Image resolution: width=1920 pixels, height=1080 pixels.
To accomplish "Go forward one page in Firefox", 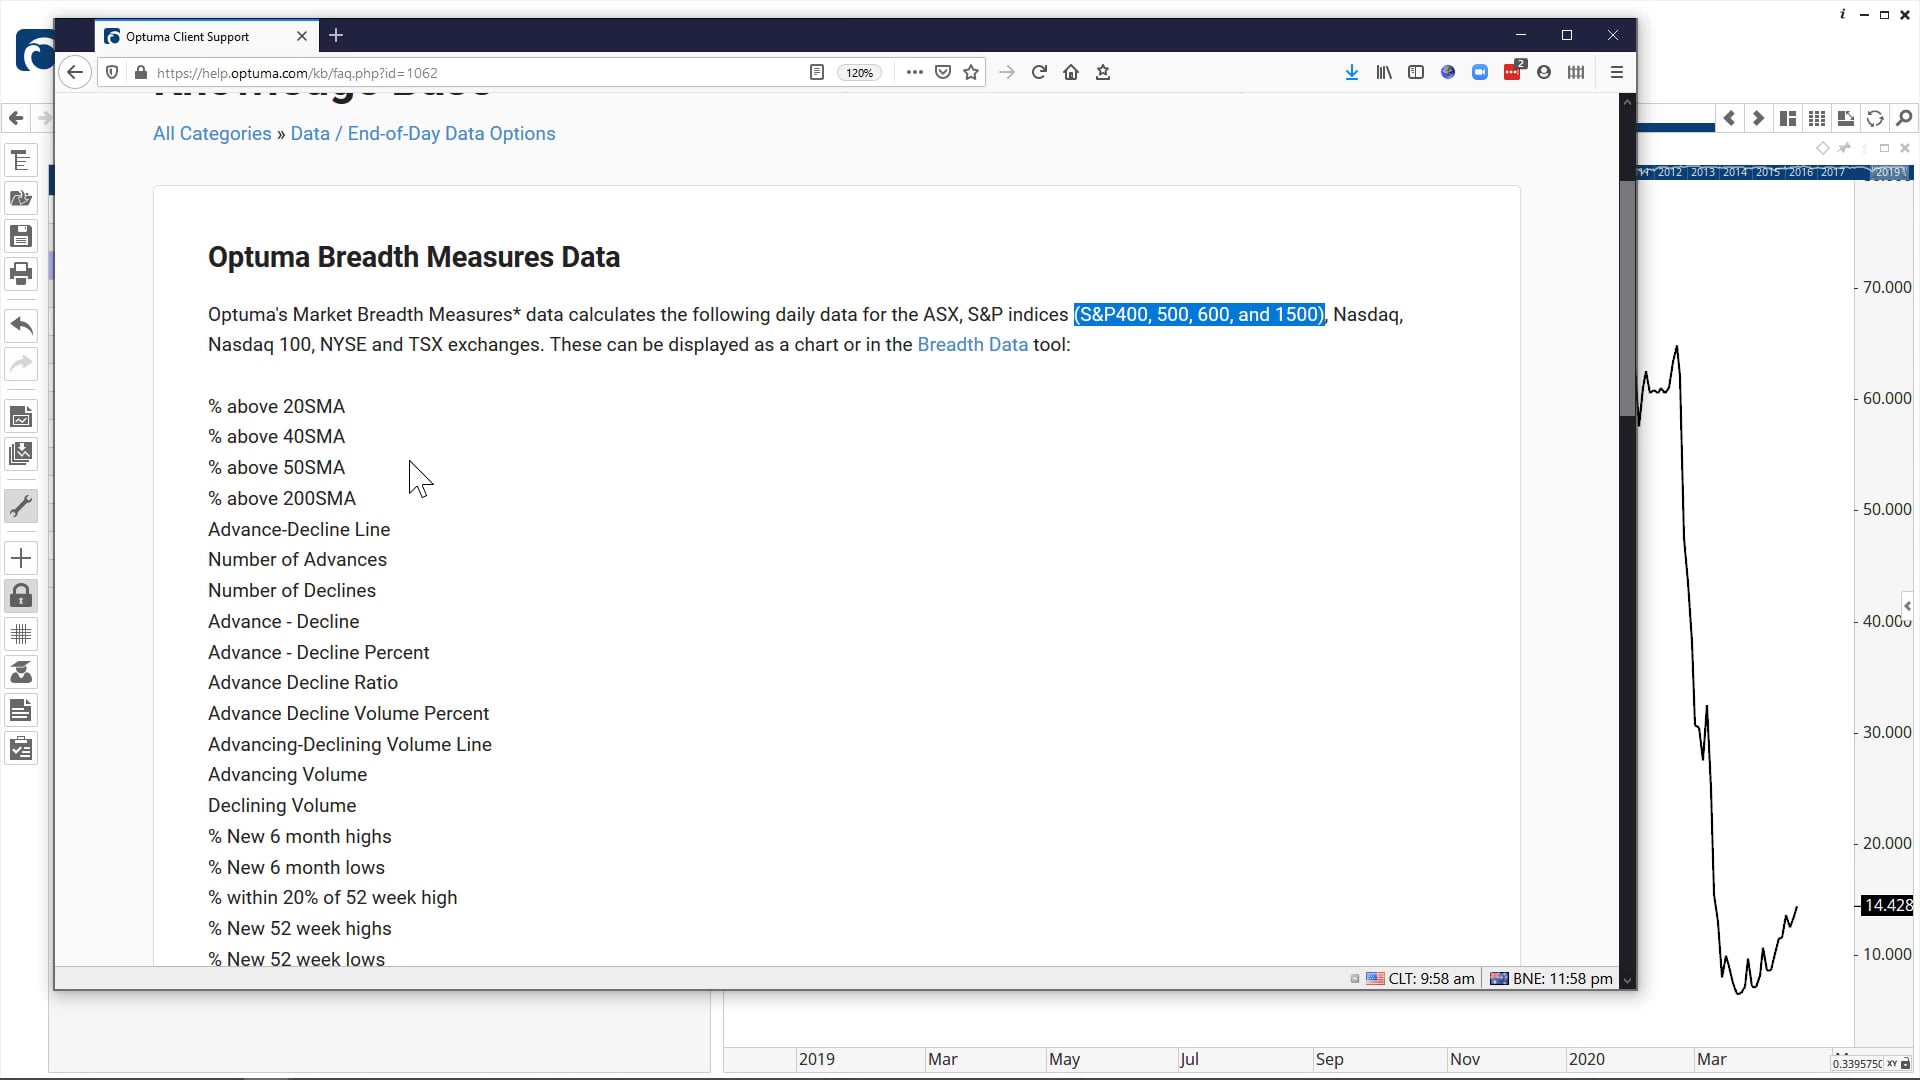I will 1007,72.
